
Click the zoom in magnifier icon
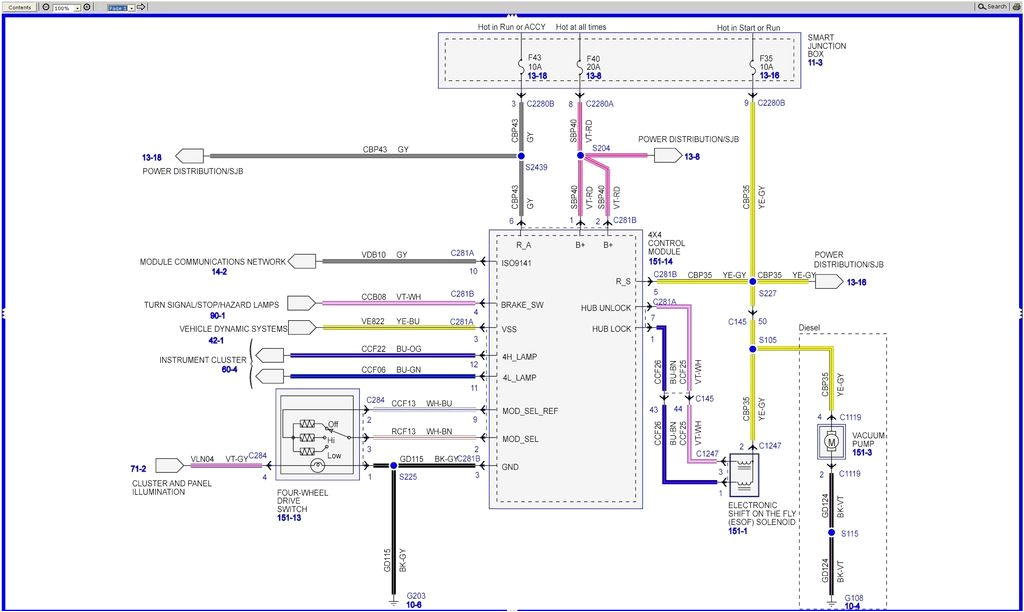[87, 7]
